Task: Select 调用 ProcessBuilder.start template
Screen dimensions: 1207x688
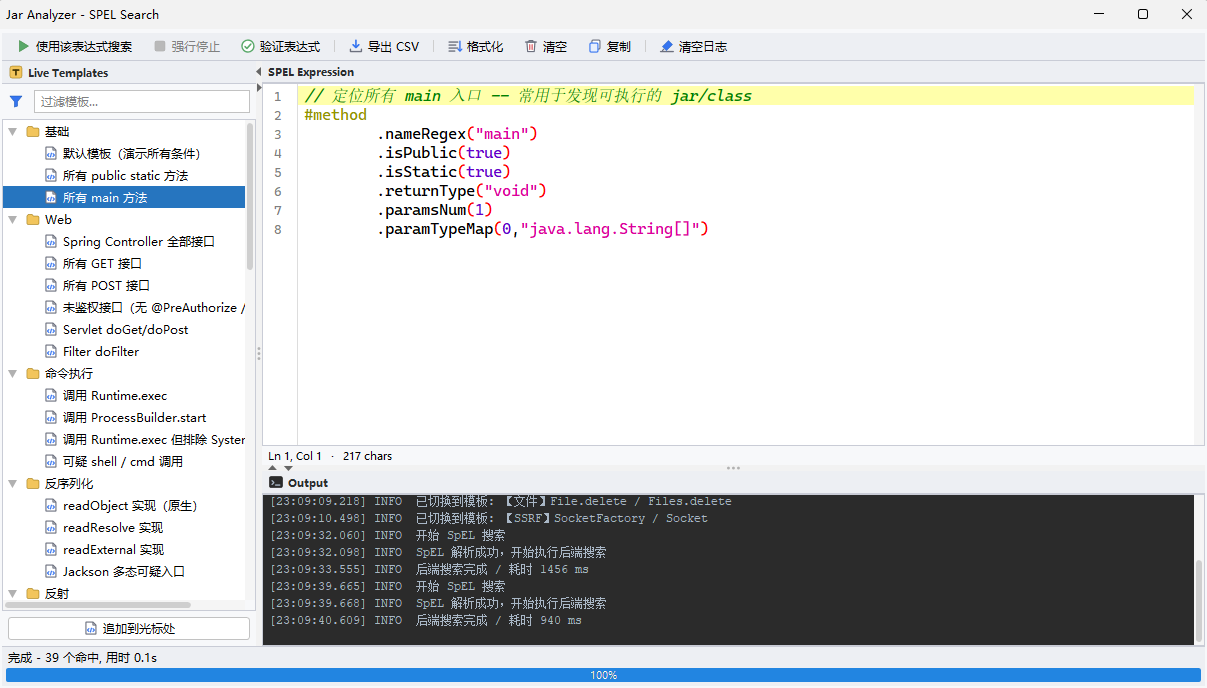Action: point(134,417)
